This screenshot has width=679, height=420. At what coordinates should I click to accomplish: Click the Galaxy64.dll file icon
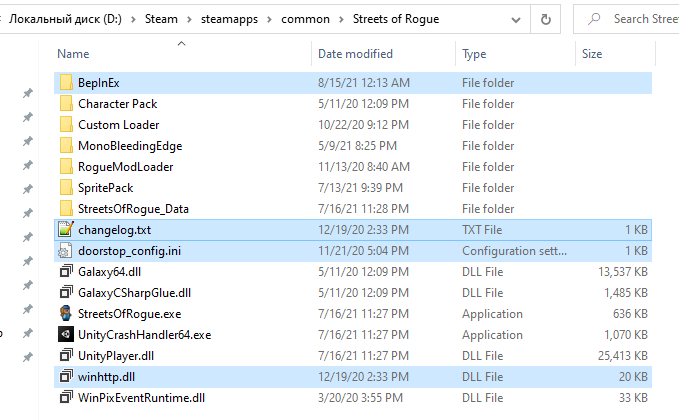[x=66, y=271]
